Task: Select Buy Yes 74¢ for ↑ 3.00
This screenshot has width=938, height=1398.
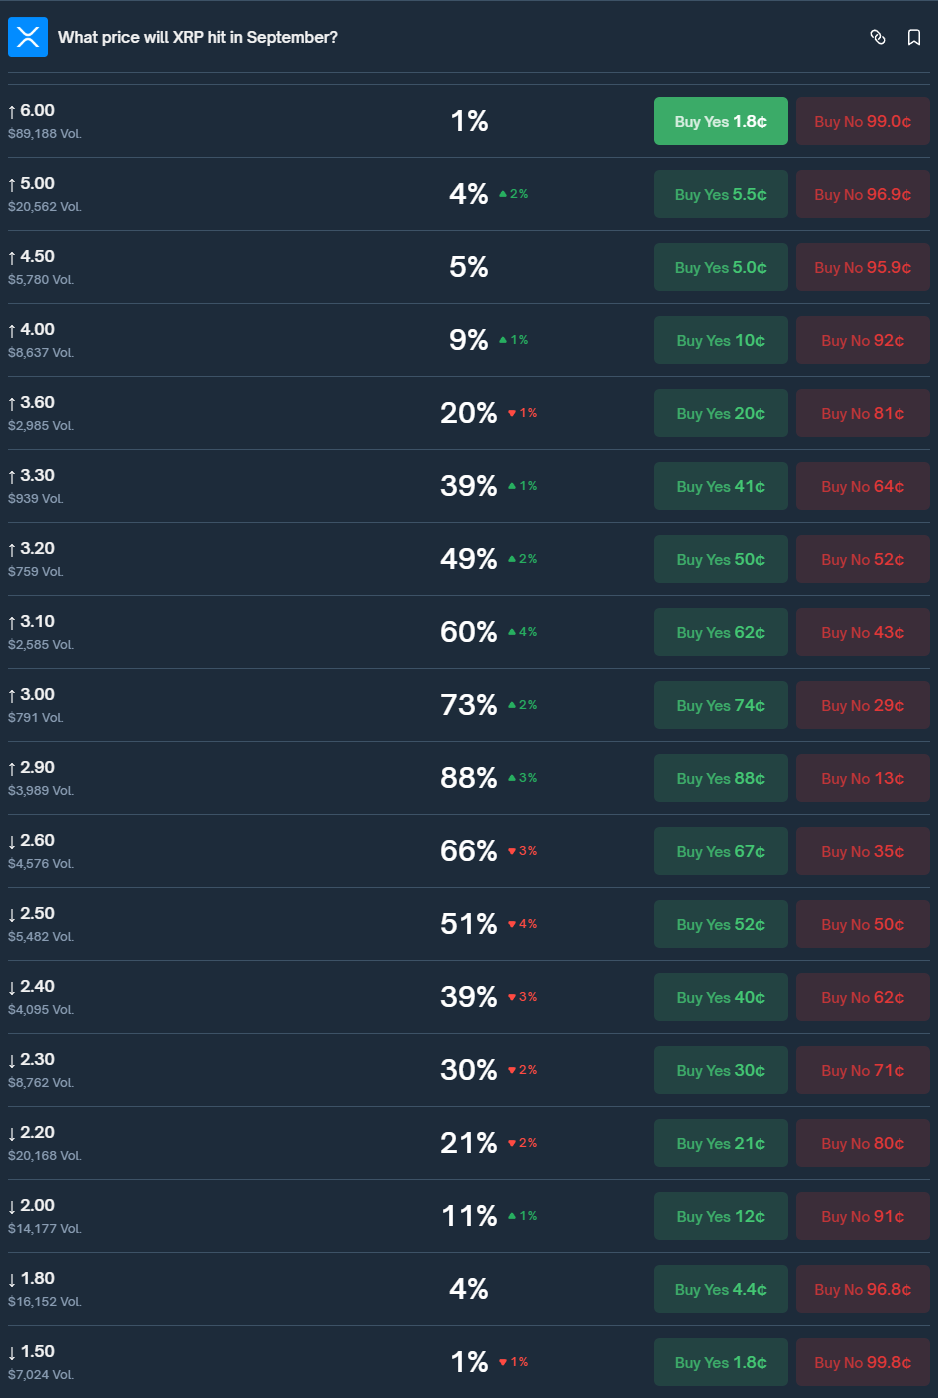Action: coord(721,705)
